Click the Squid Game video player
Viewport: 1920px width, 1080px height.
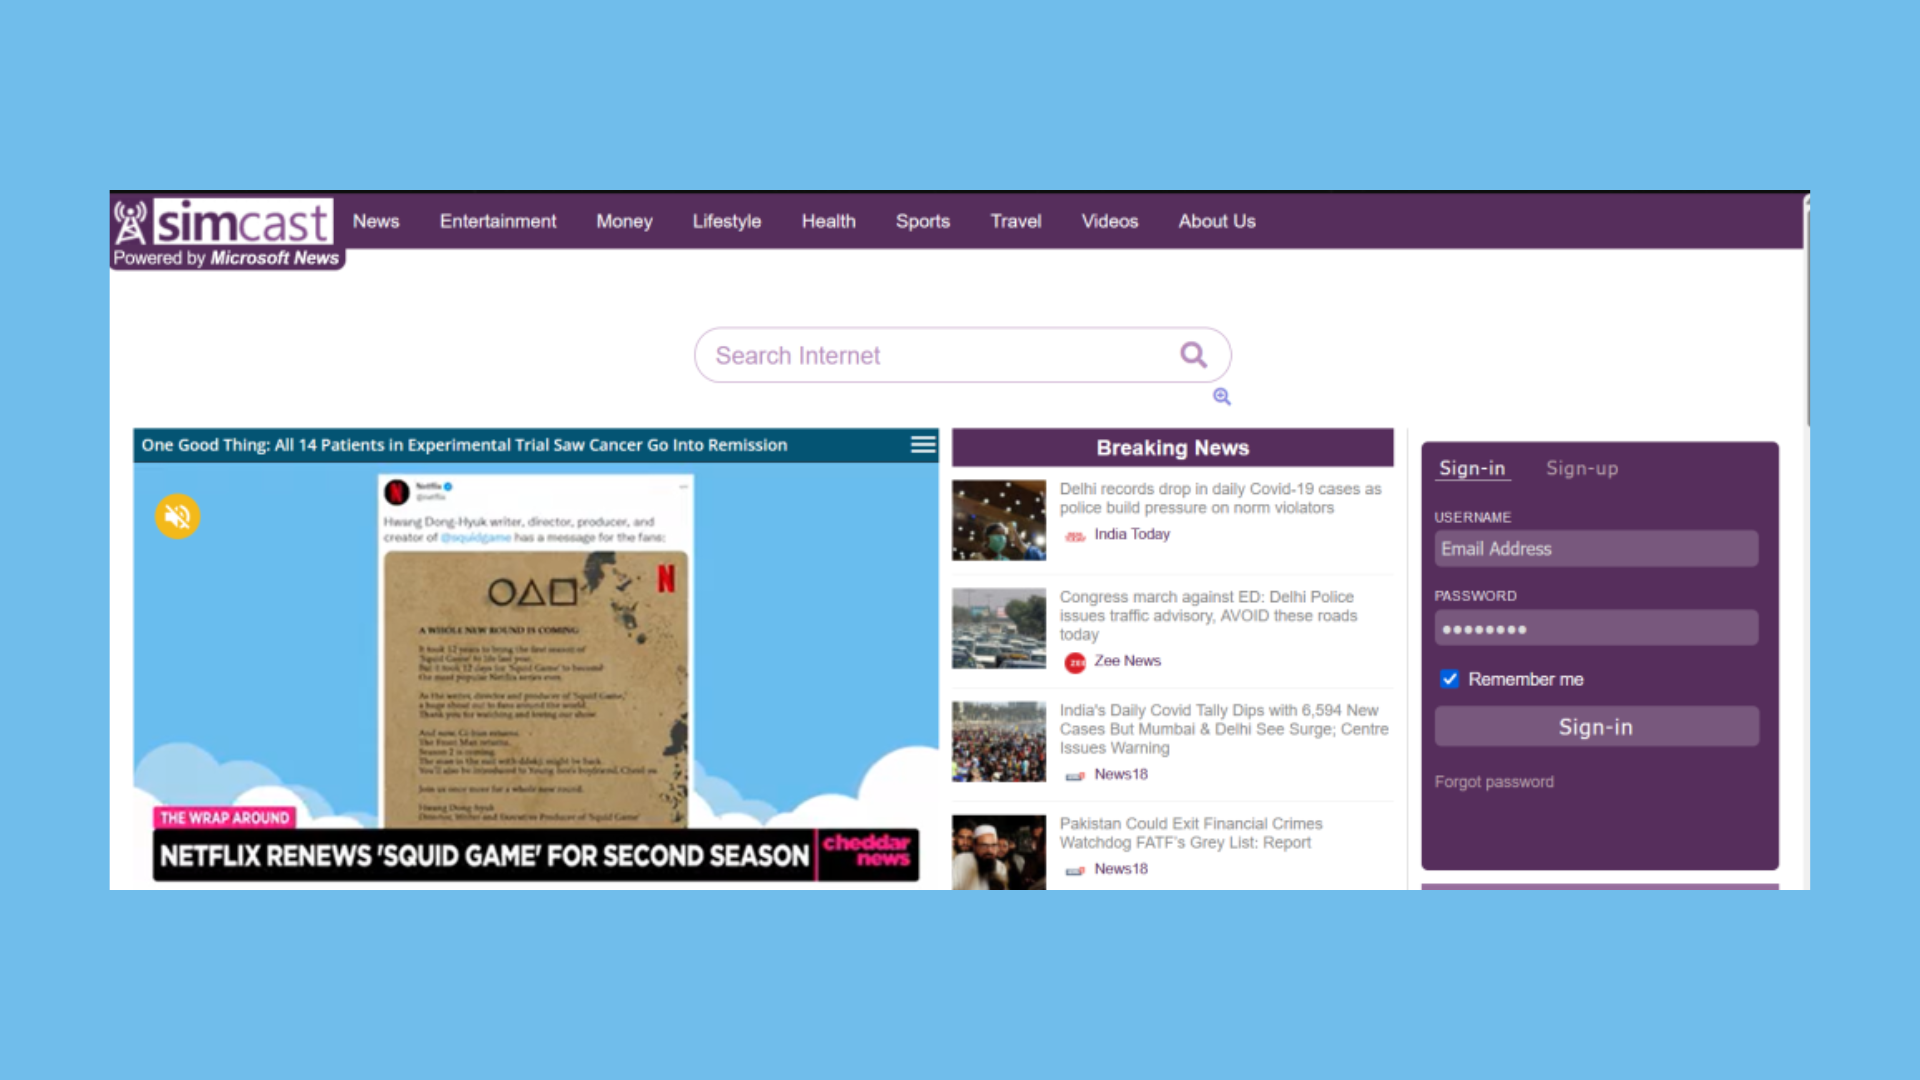point(536,675)
